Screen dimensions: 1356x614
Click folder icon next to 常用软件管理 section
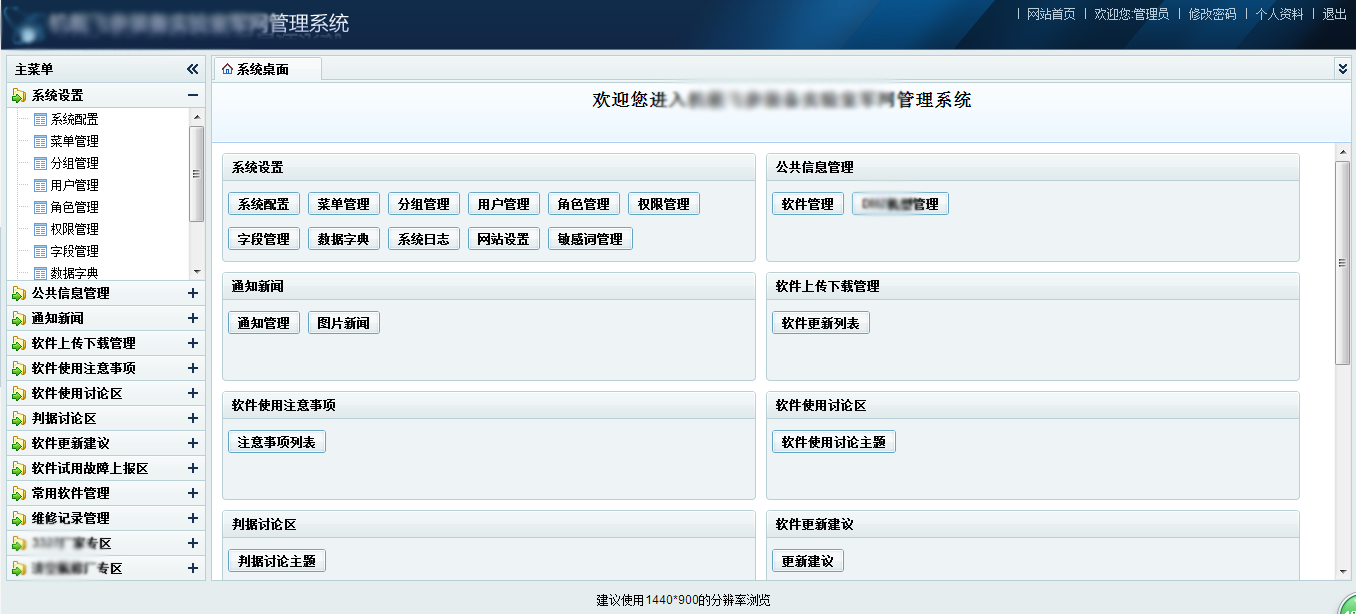19,493
